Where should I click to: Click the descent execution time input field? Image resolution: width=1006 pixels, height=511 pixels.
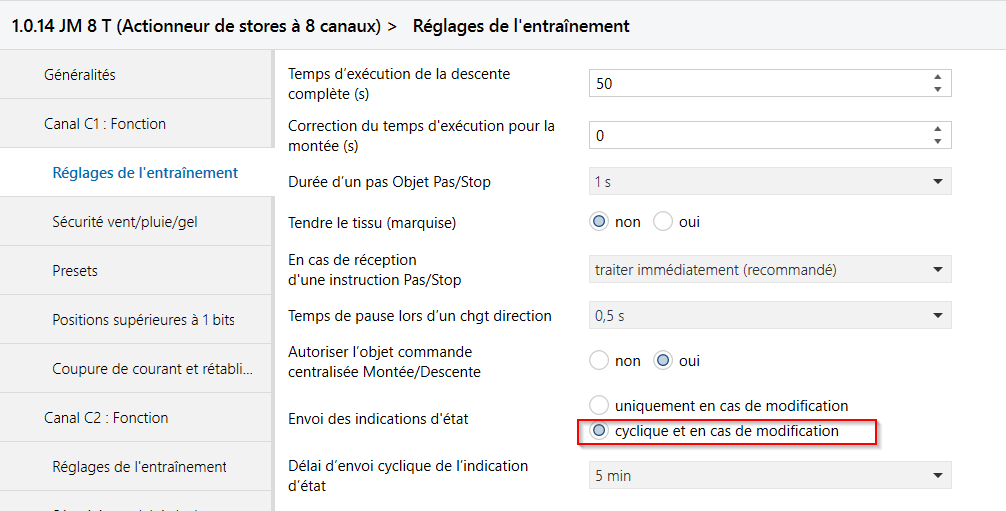(755, 84)
